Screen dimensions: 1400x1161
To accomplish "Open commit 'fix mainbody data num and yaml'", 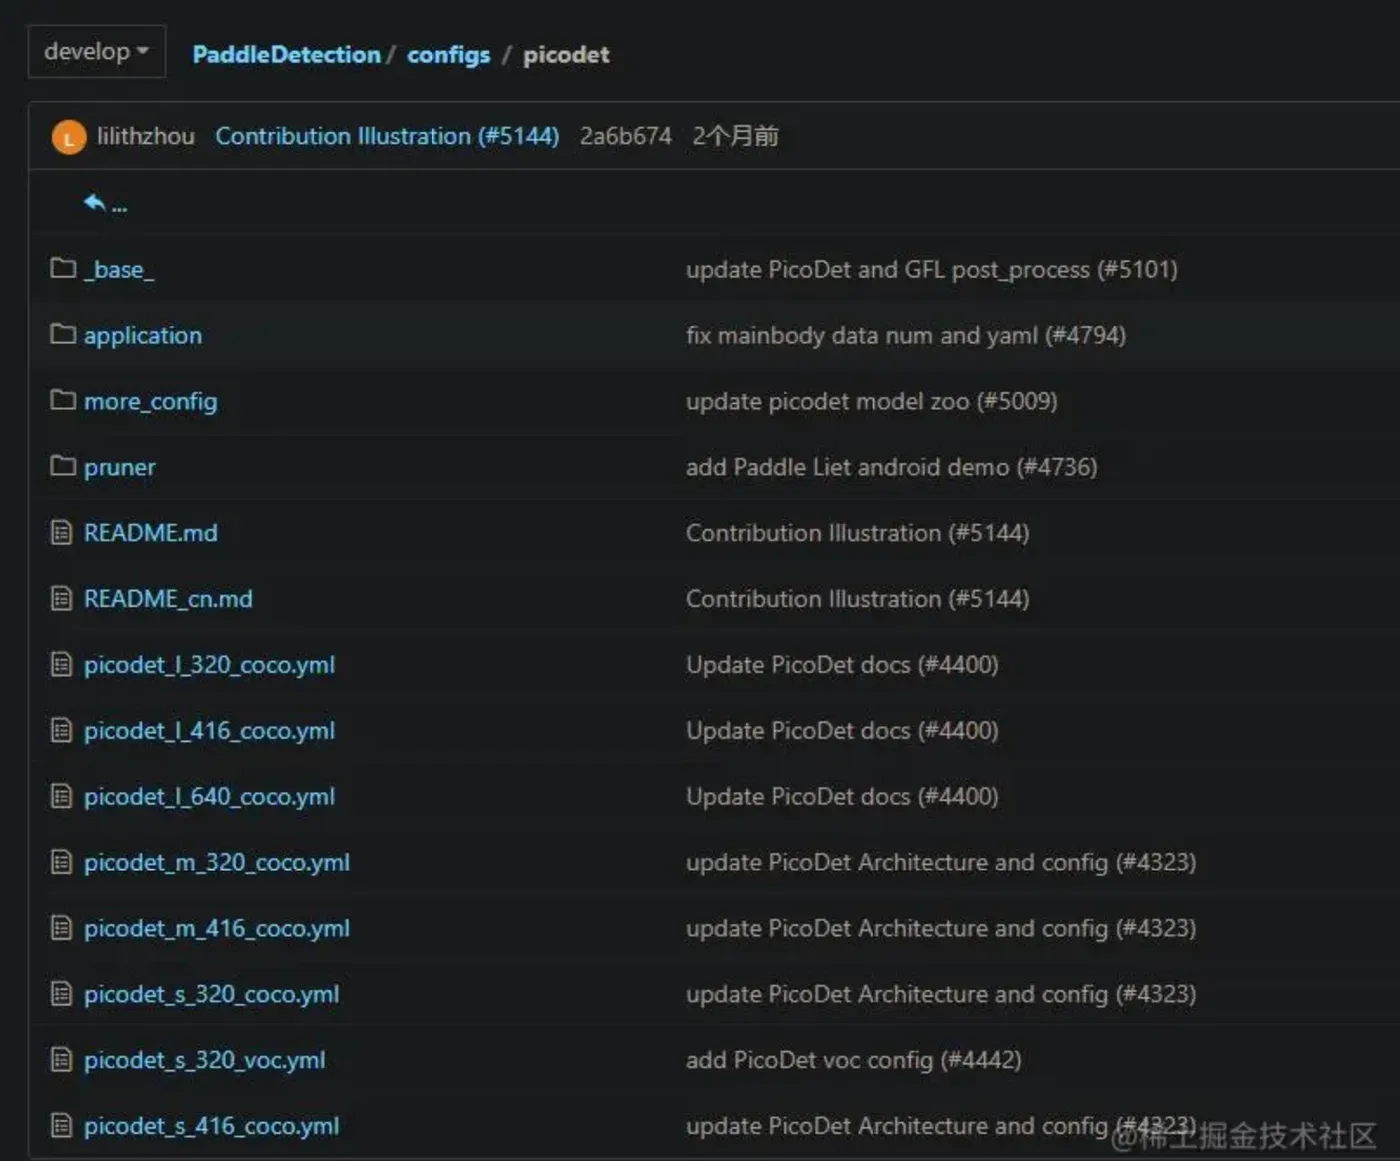I will tap(906, 336).
